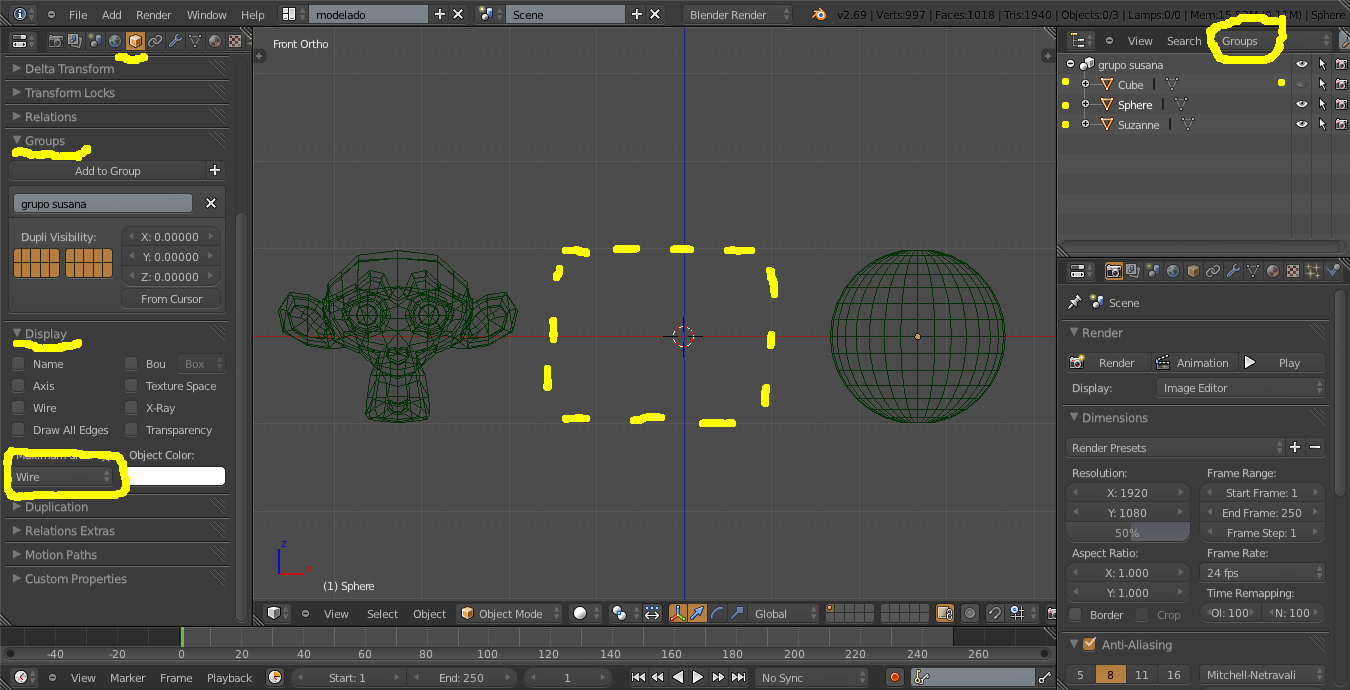Toggle the 3D manipulator widget
Screen dimensions: 1350x690
coord(677,613)
